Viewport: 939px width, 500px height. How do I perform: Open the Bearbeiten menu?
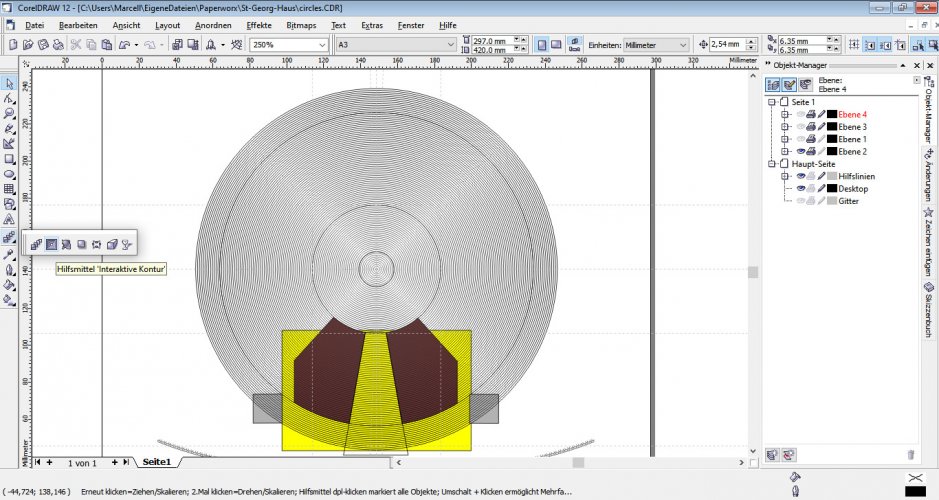tap(78, 25)
